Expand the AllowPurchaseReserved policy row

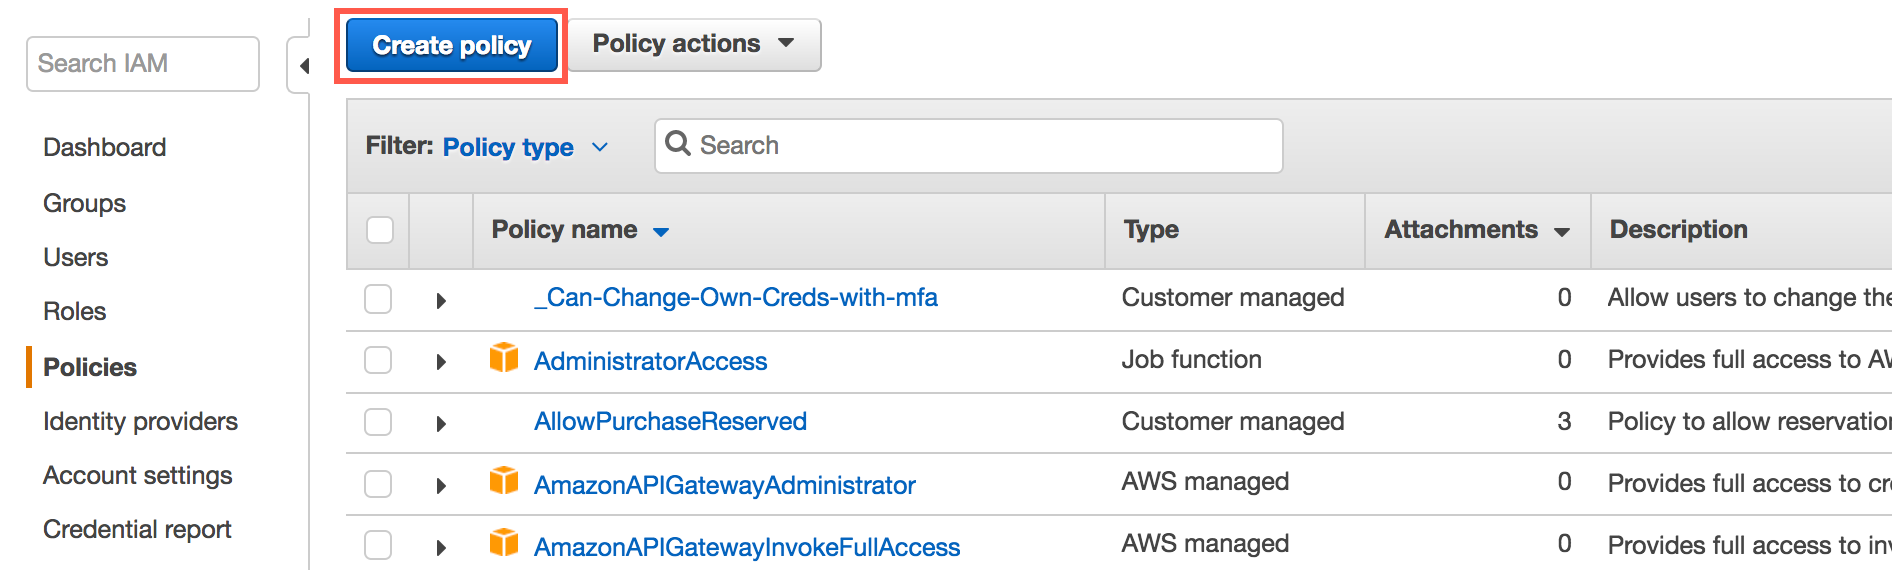(x=441, y=424)
